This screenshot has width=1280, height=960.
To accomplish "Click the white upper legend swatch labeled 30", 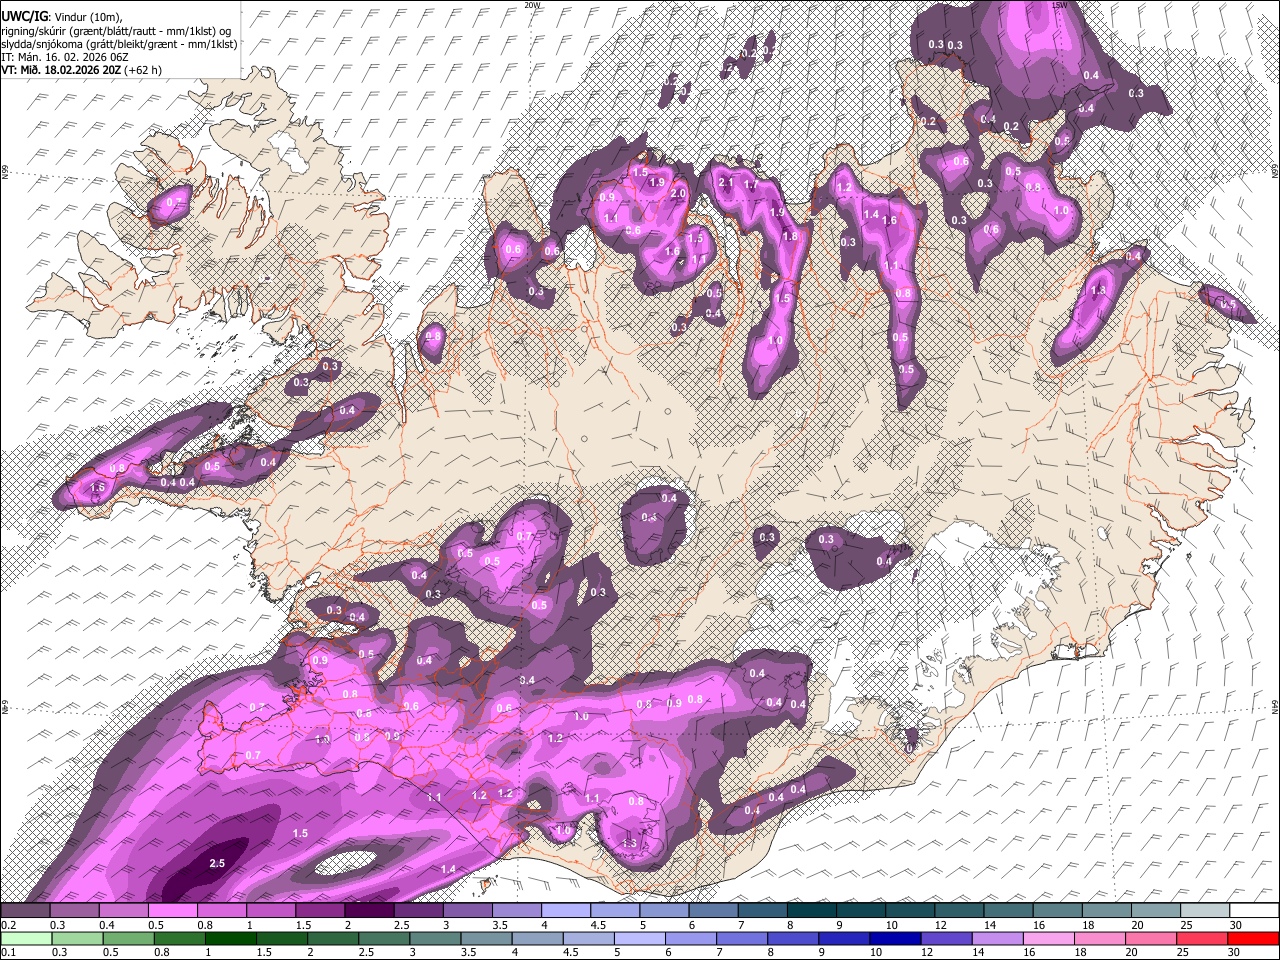I will point(1255,911).
